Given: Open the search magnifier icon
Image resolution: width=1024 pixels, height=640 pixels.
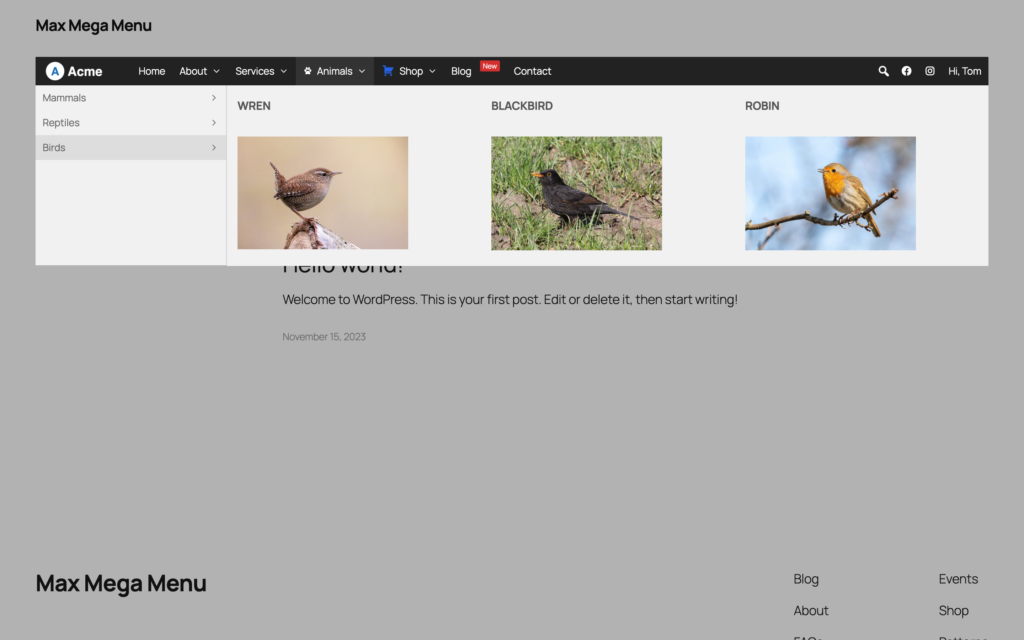Looking at the screenshot, I should 883,71.
